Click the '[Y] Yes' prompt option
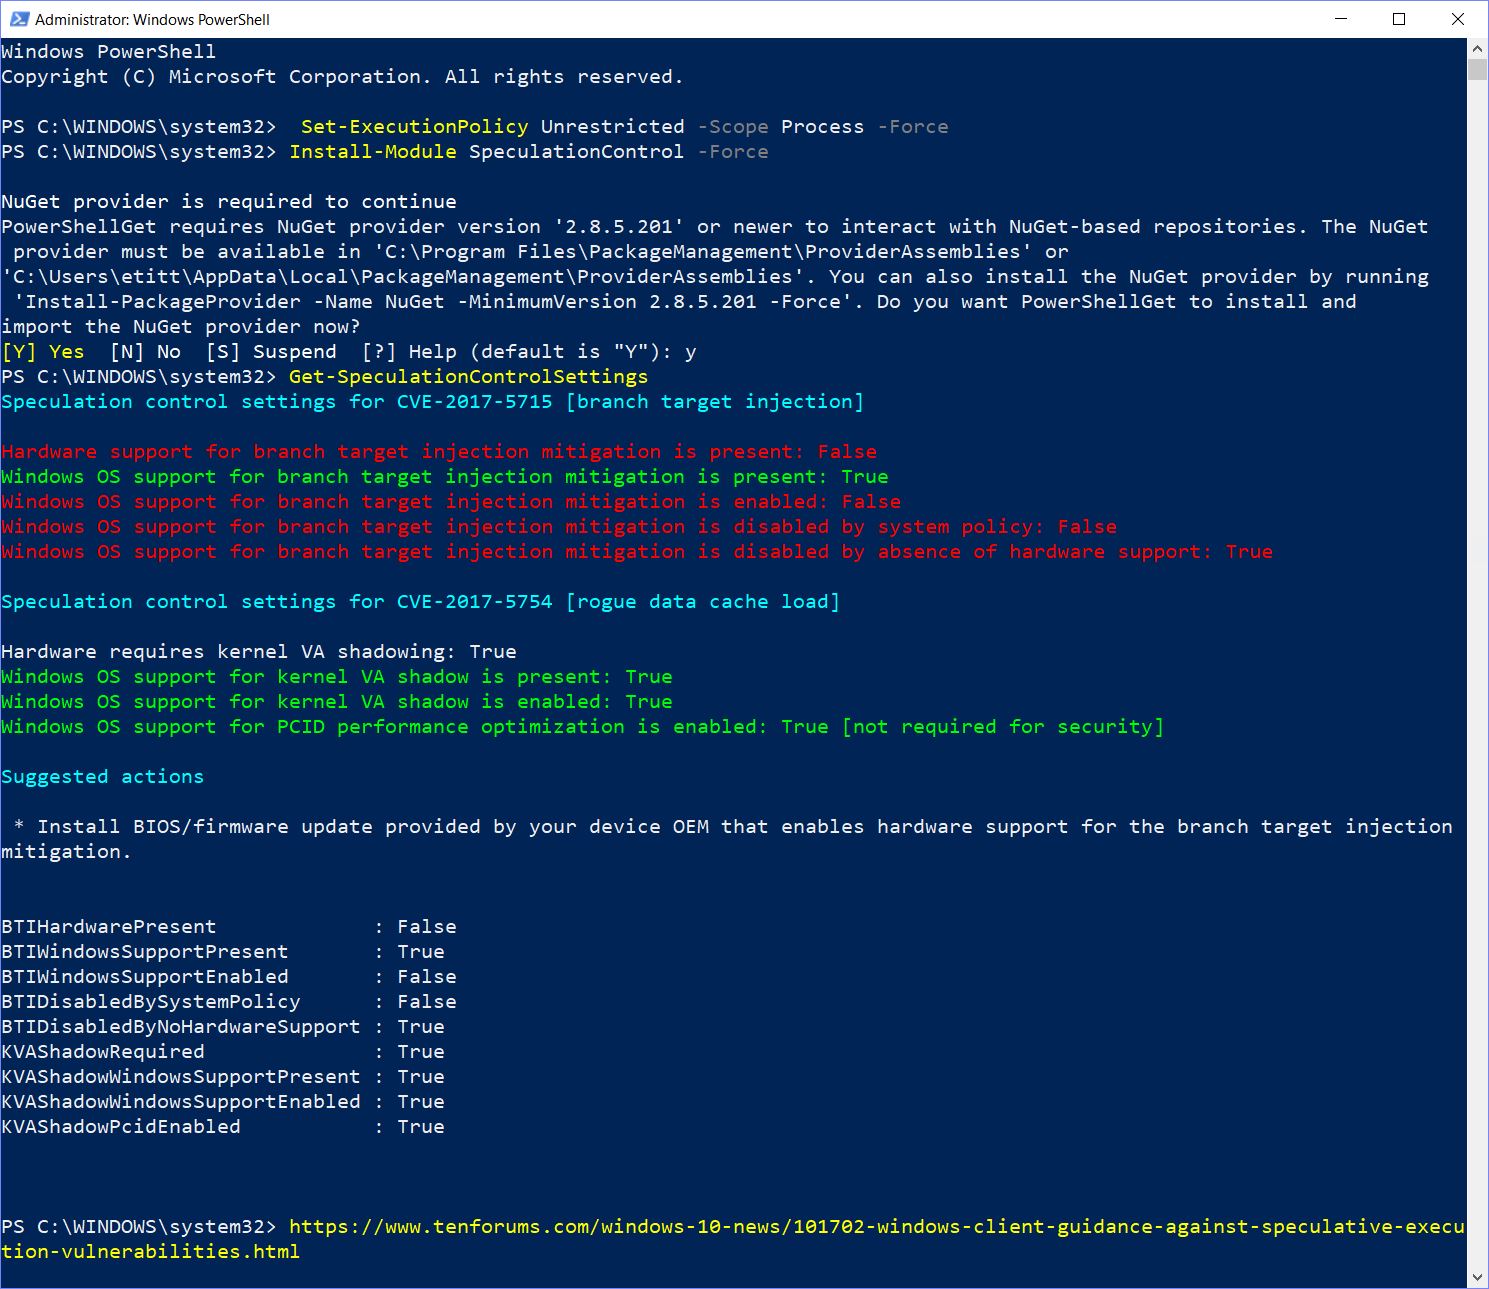 (43, 352)
